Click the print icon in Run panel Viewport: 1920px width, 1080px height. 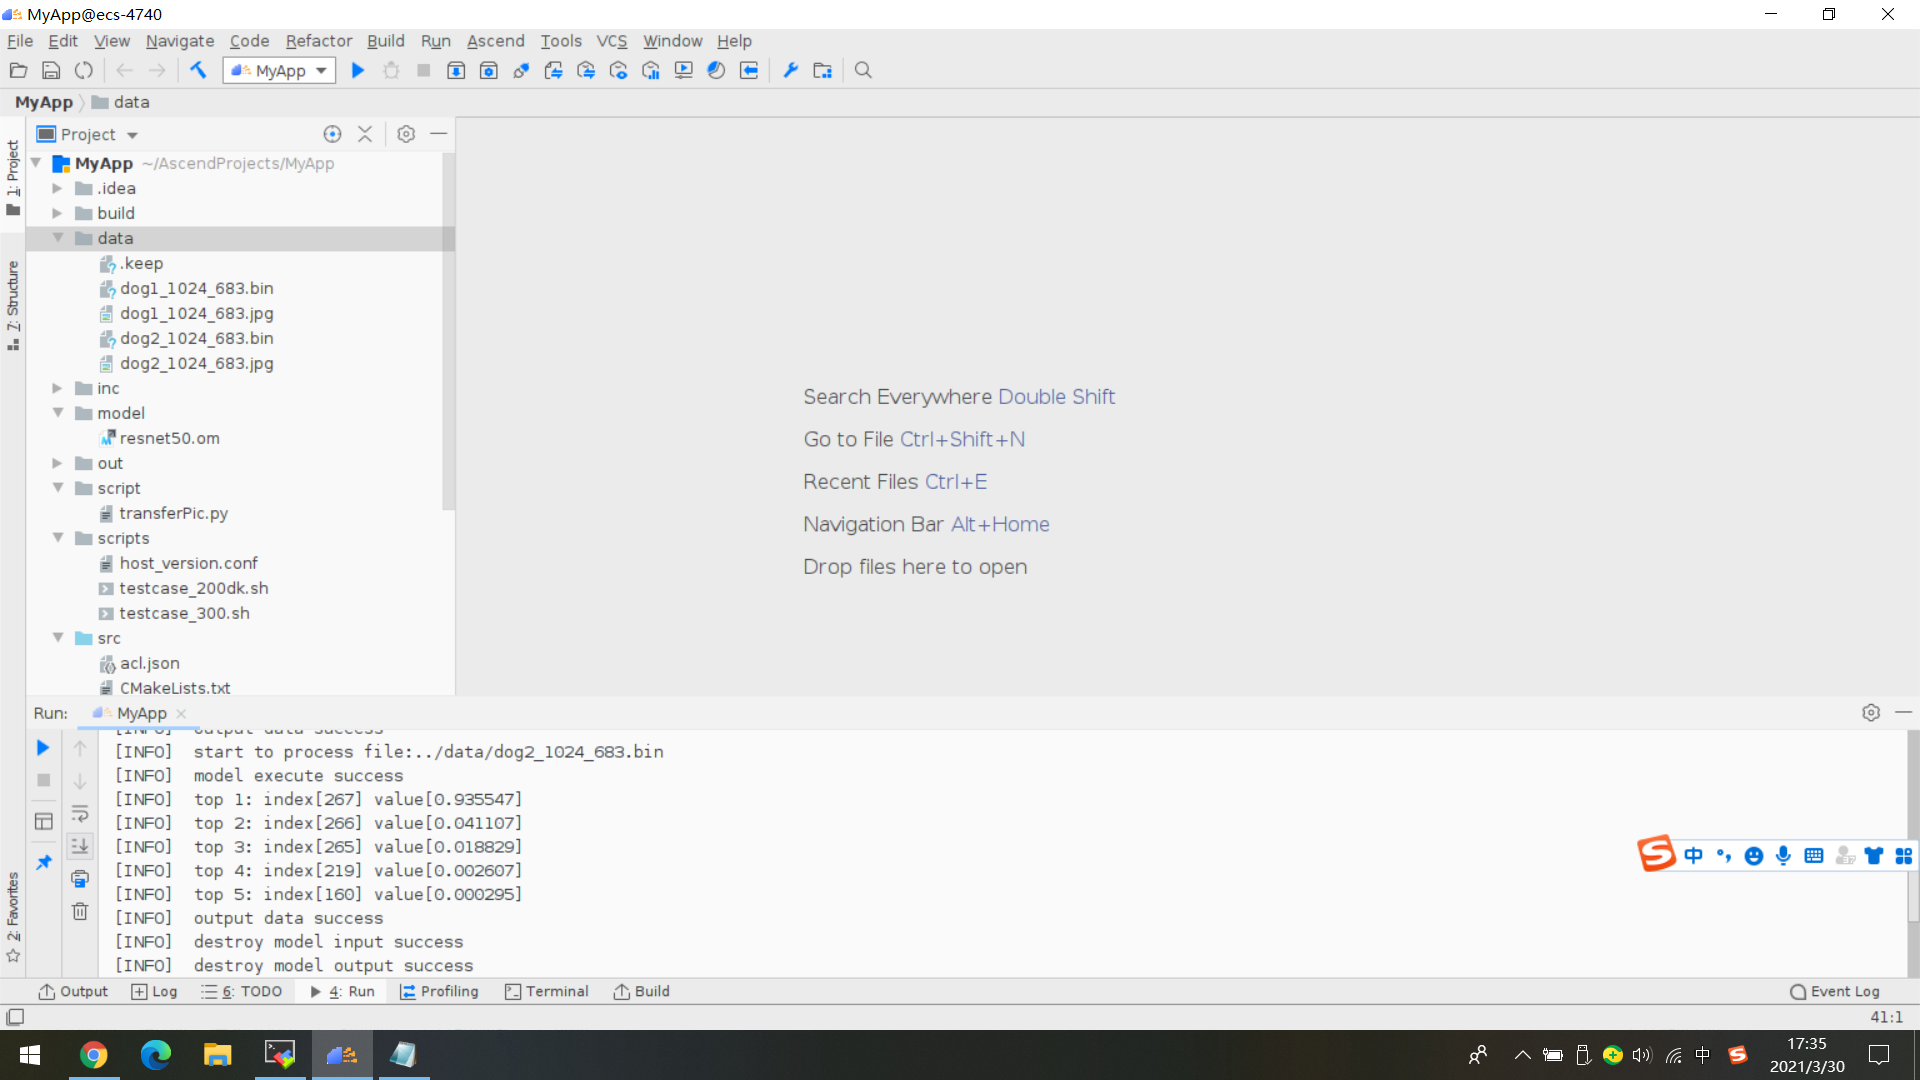coord(80,879)
